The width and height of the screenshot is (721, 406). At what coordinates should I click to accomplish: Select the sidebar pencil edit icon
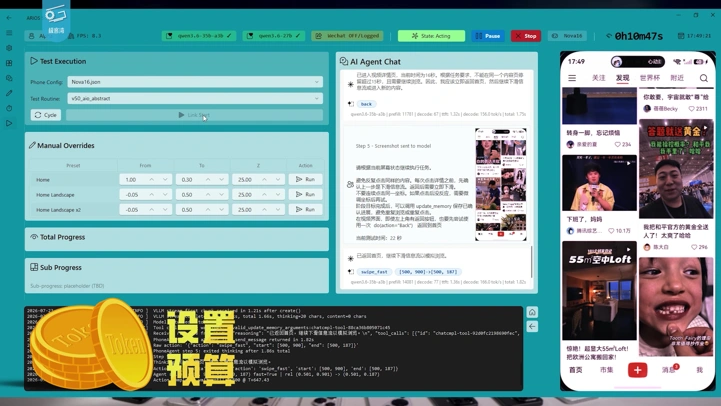(x=9, y=93)
